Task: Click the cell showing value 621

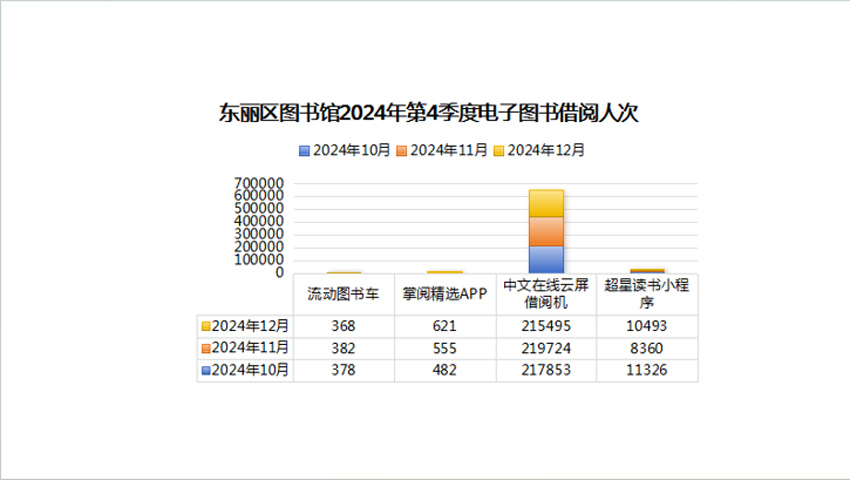Action: pos(445,326)
